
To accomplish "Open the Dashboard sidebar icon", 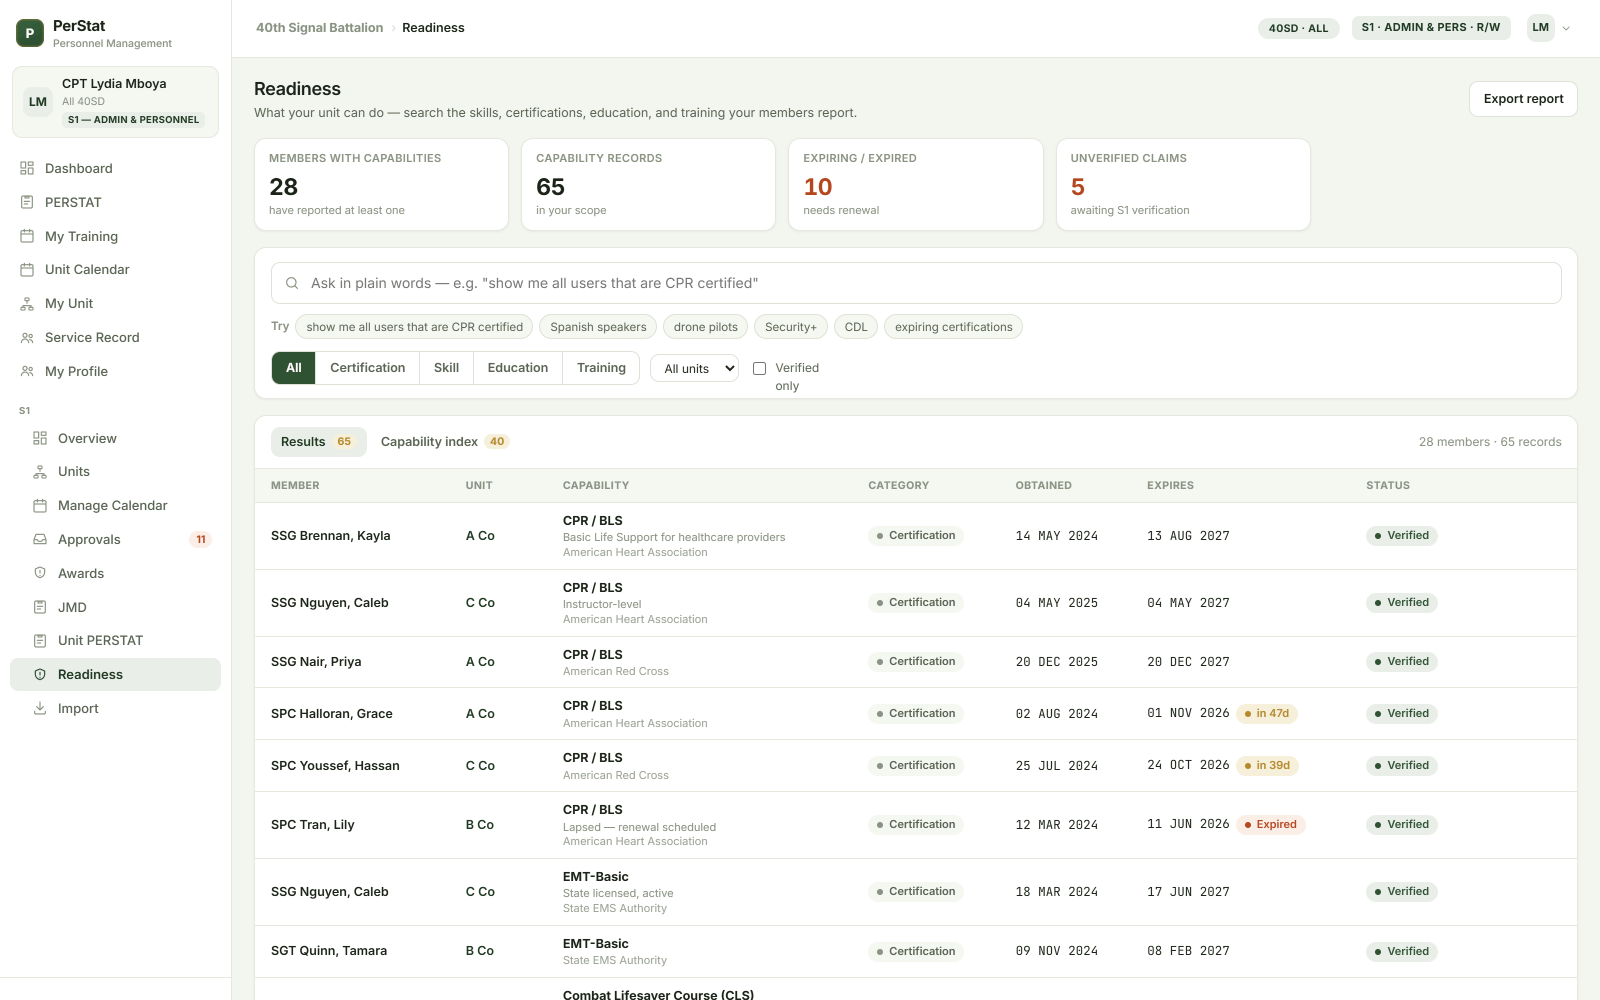I will coord(27,168).
